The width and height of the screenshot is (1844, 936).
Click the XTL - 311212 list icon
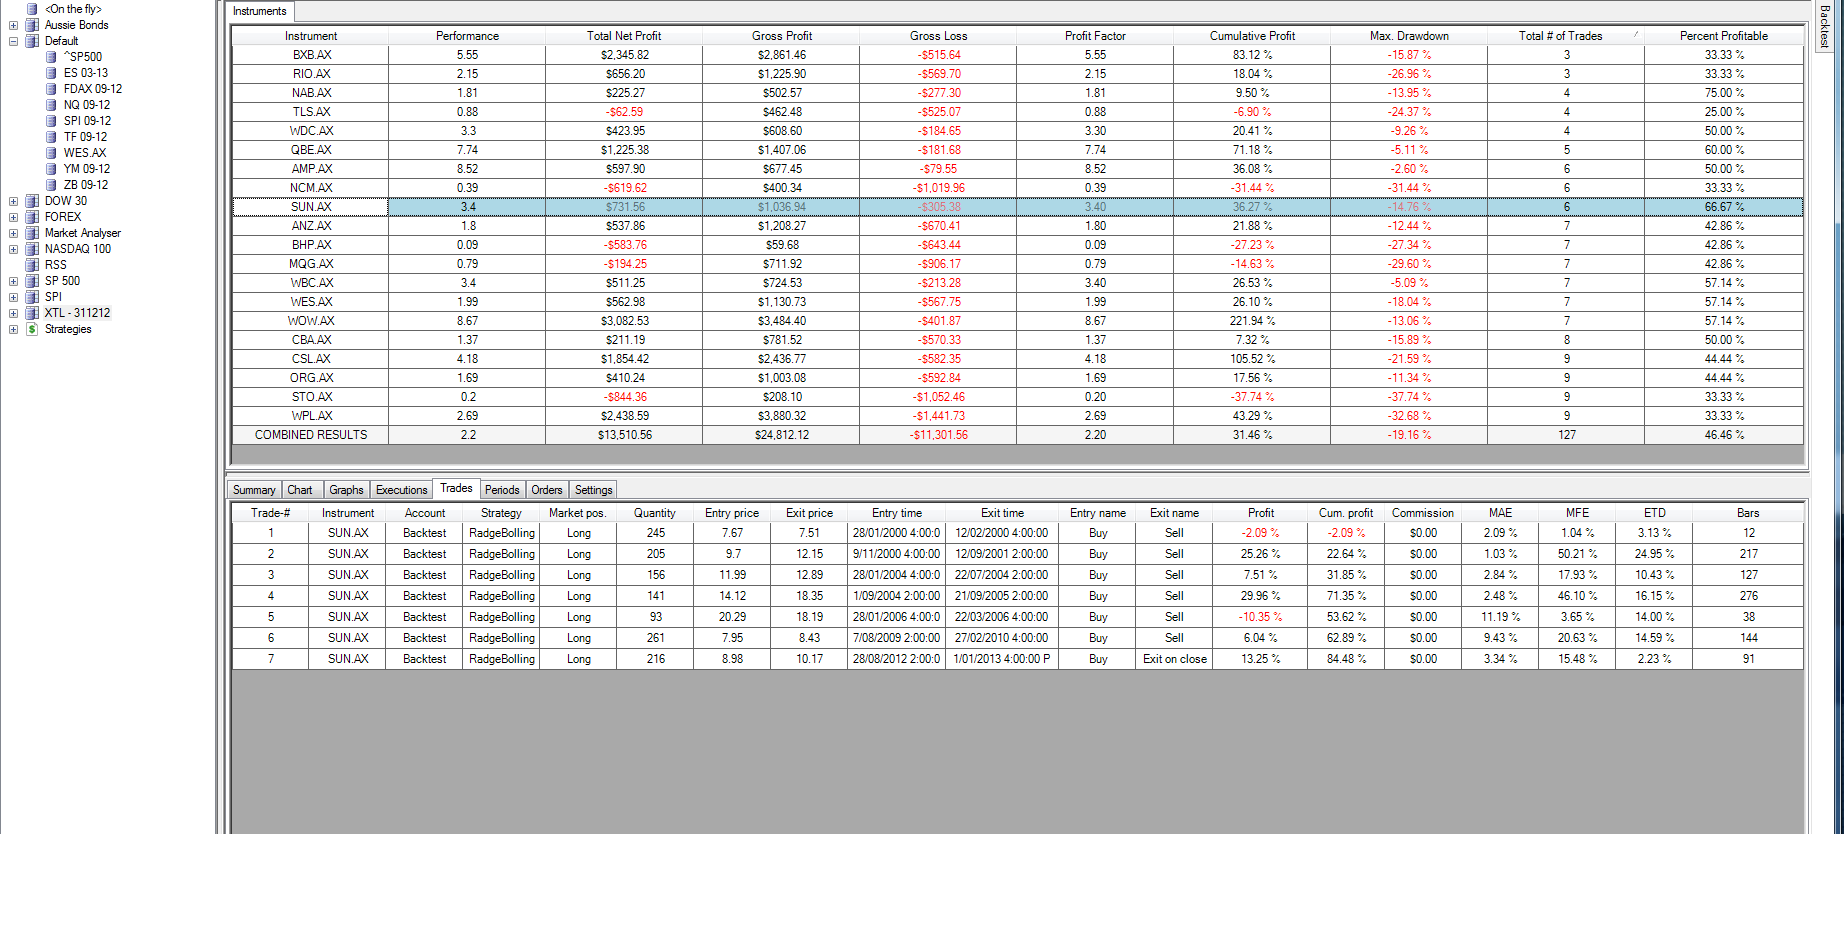click(x=32, y=313)
